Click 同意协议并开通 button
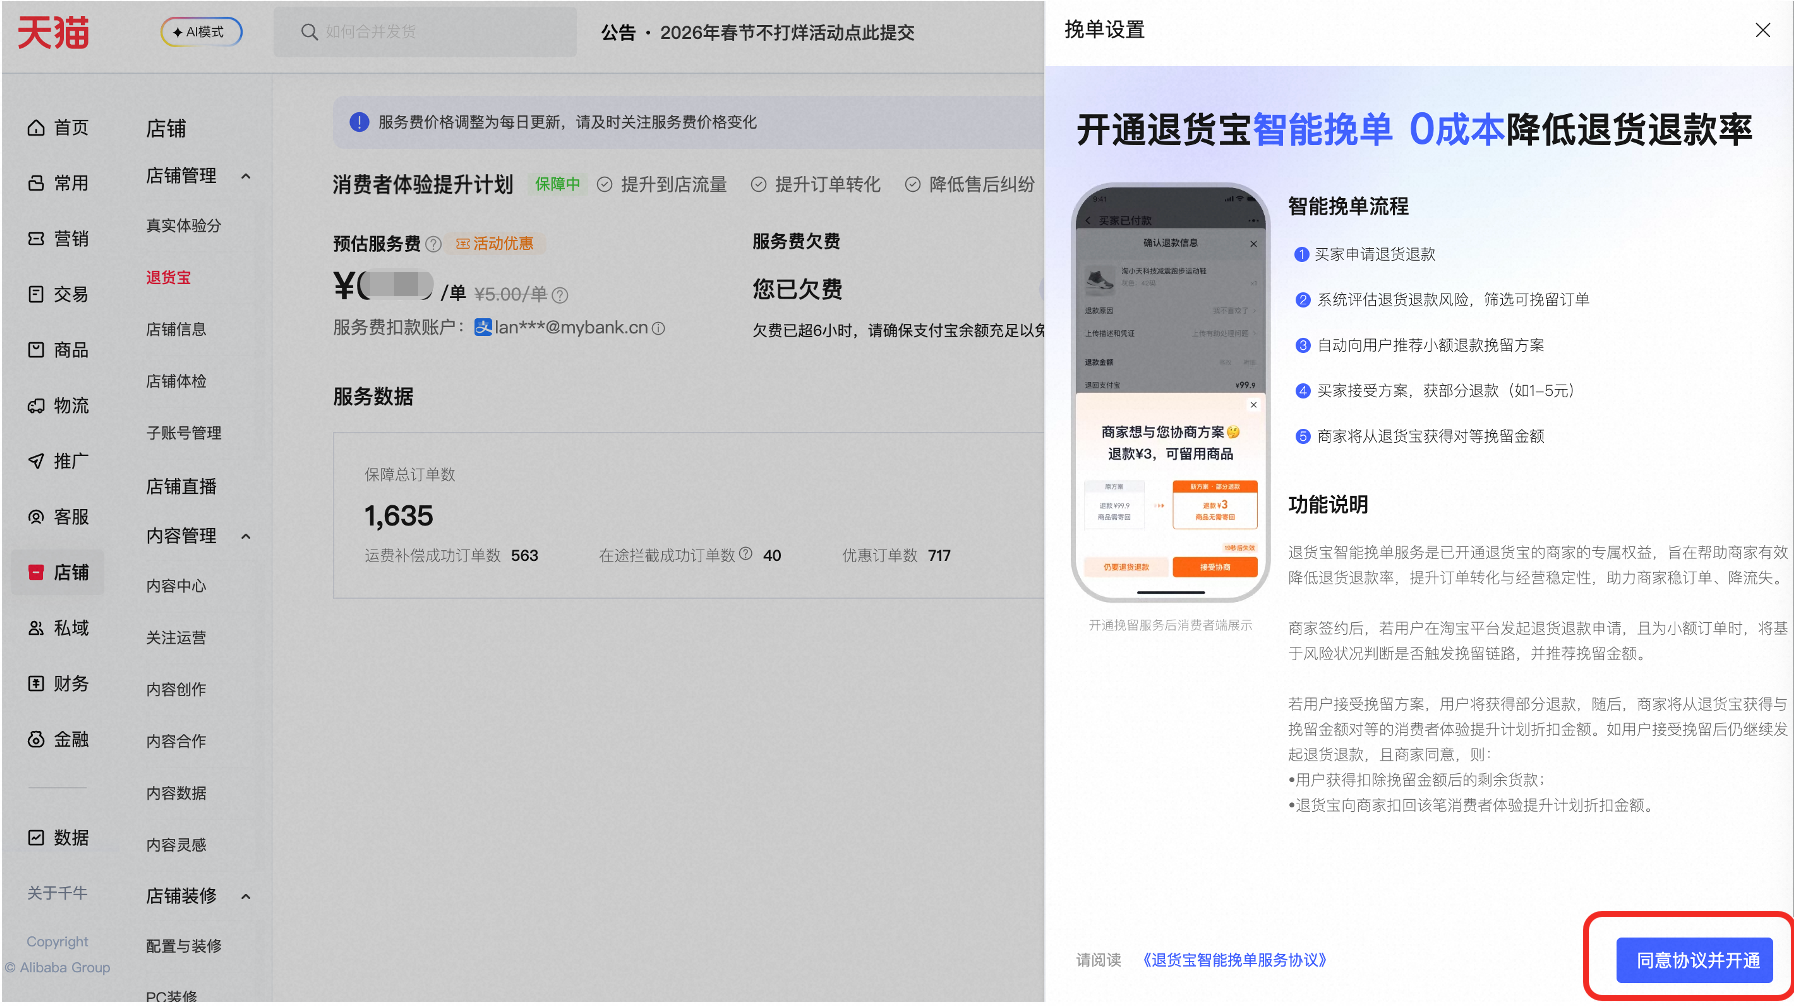1794x1006 pixels. pyautogui.click(x=1697, y=960)
